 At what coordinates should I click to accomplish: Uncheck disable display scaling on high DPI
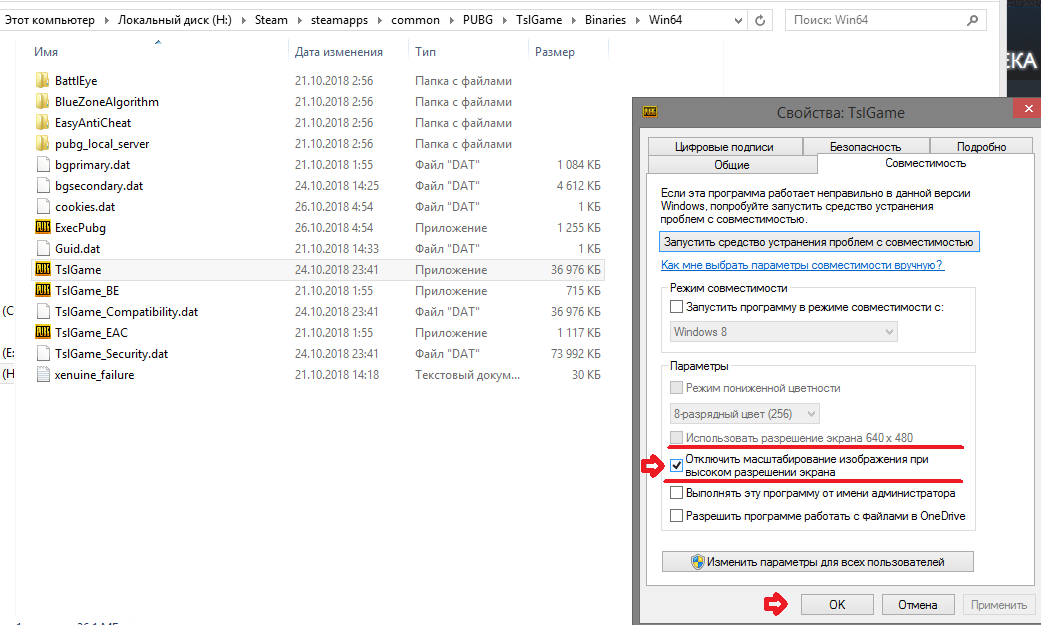(x=676, y=466)
